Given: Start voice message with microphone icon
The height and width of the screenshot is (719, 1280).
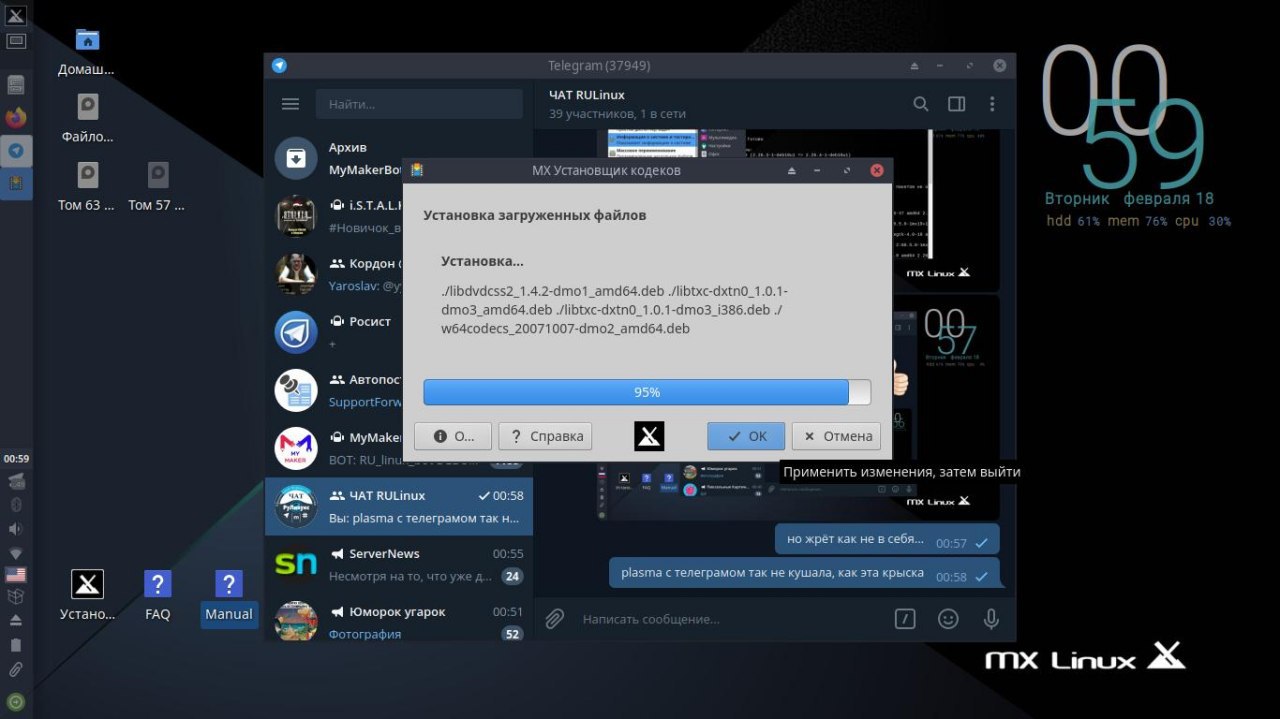Looking at the screenshot, I should (x=991, y=619).
